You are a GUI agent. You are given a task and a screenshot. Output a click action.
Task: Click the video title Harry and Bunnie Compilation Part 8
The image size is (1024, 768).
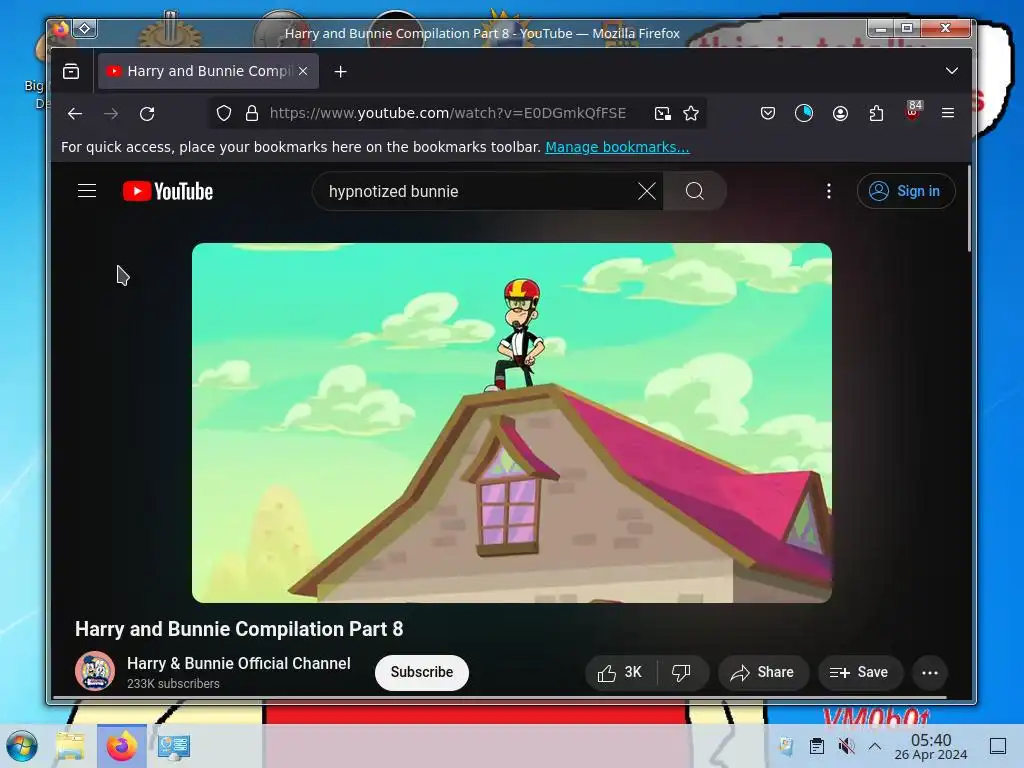point(239,629)
